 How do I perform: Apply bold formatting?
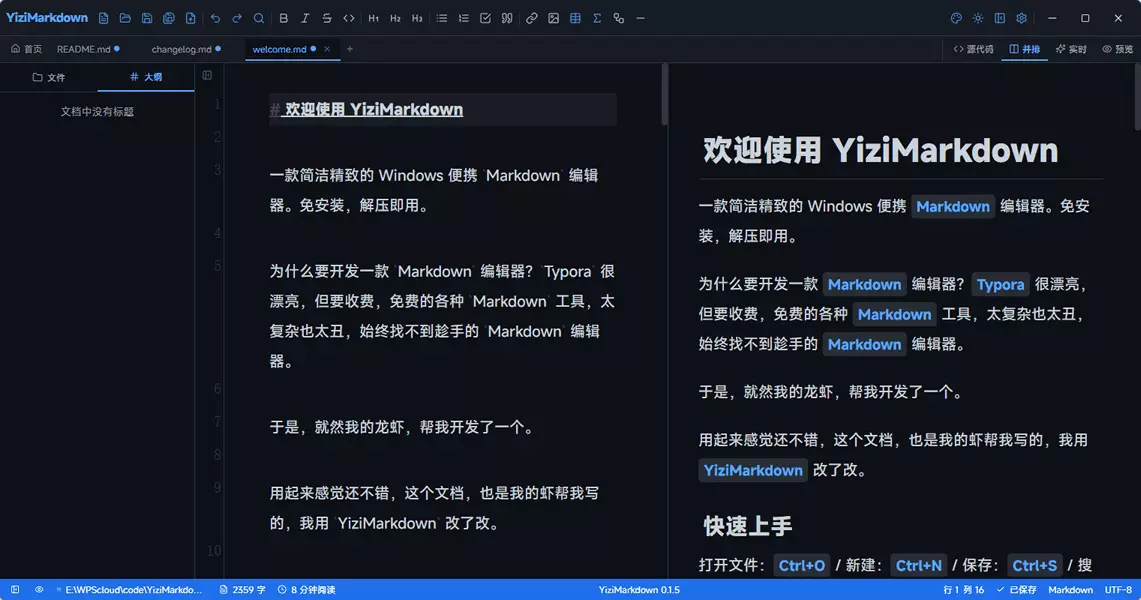tap(284, 18)
